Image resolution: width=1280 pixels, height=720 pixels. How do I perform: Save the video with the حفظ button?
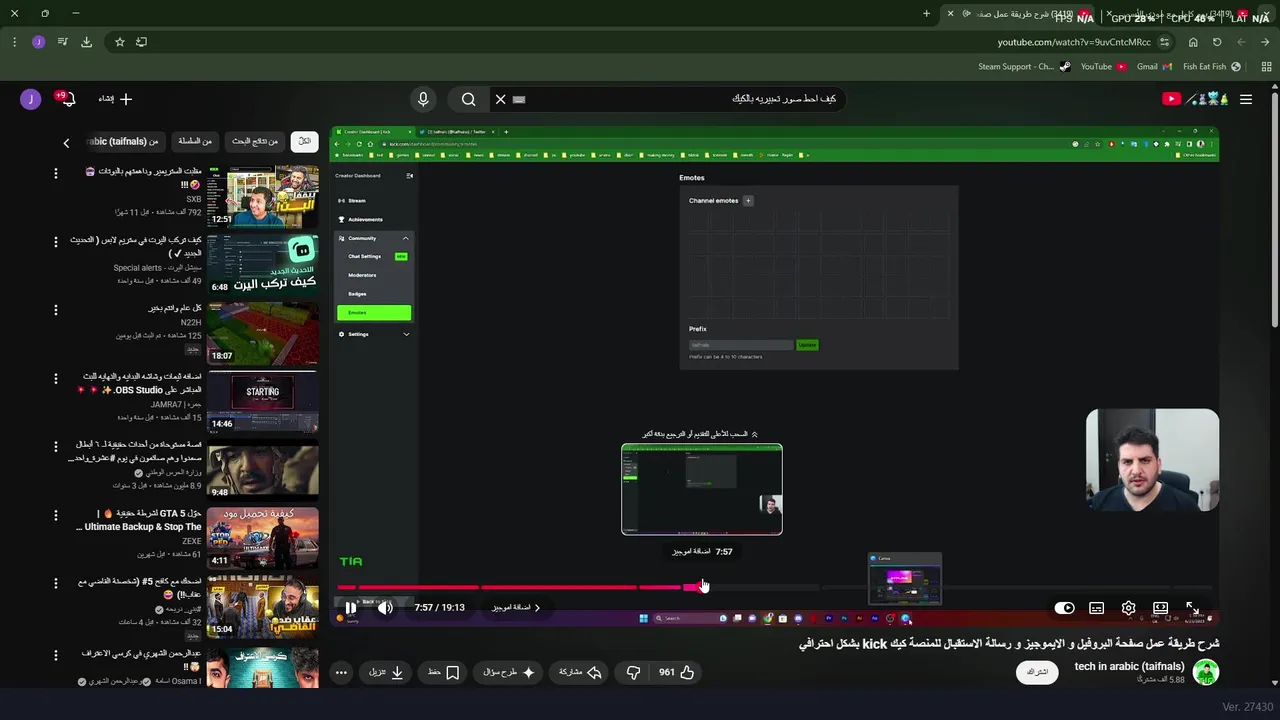pyautogui.click(x=444, y=672)
